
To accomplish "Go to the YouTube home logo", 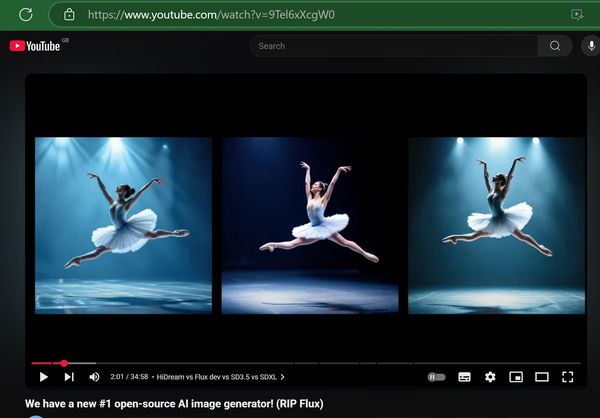I will click(x=35, y=46).
